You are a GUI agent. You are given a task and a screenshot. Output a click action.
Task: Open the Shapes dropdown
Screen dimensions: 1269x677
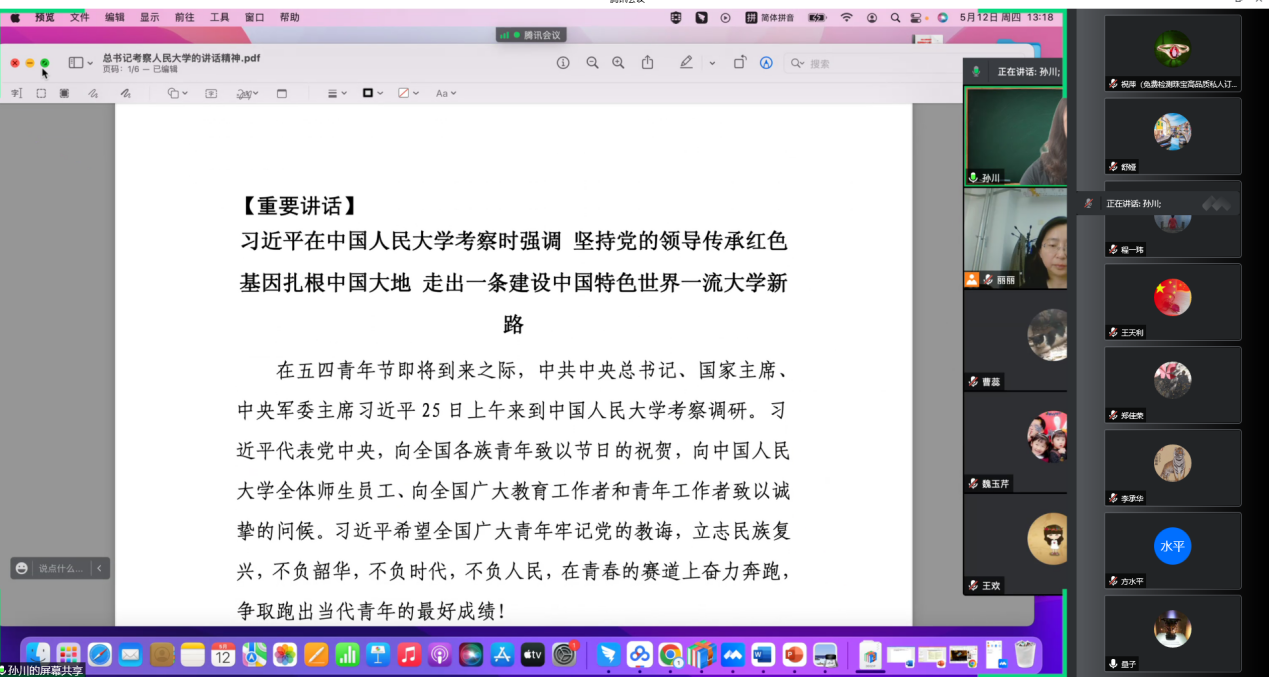coord(178,93)
